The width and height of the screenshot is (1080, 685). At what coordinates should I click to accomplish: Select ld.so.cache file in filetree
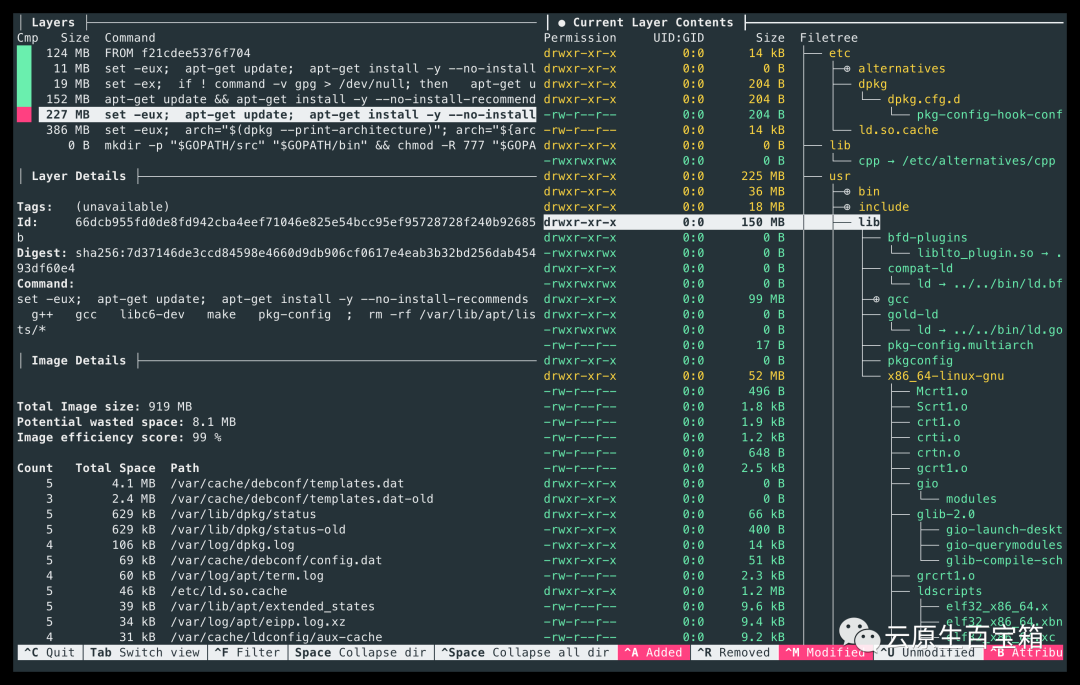pos(897,130)
